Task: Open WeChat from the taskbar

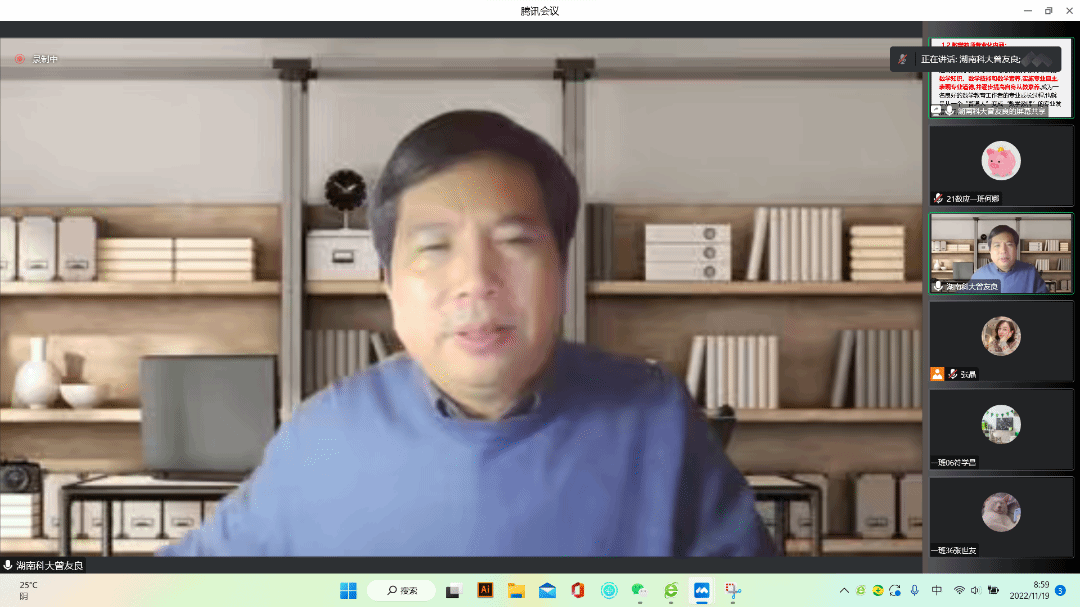Action: point(640,590)
